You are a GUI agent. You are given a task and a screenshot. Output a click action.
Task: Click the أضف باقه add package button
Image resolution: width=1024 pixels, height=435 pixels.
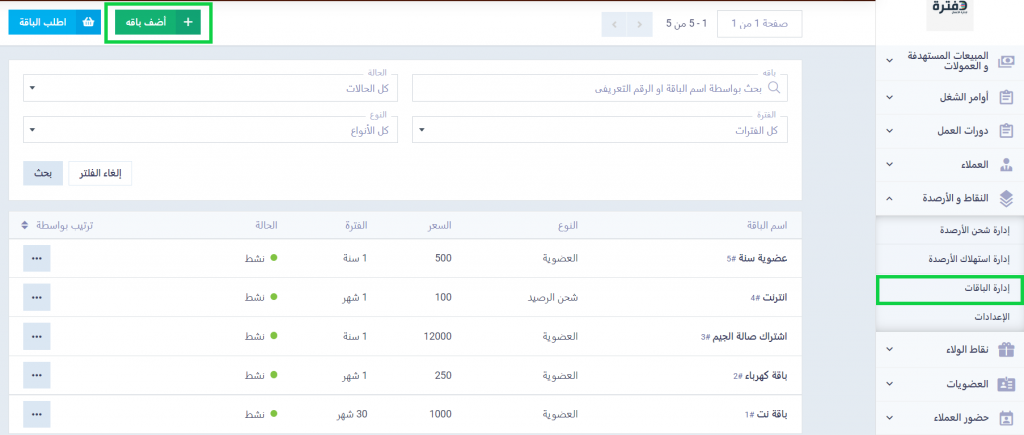tap(157, 22)
